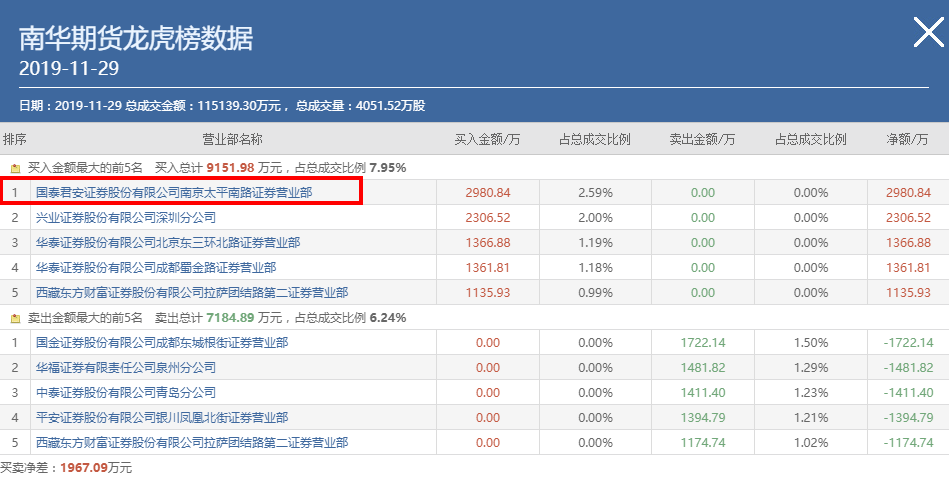Click net amount -1722.14
Viewport: 949px width, 479px height.
click(x=908, y=343)
